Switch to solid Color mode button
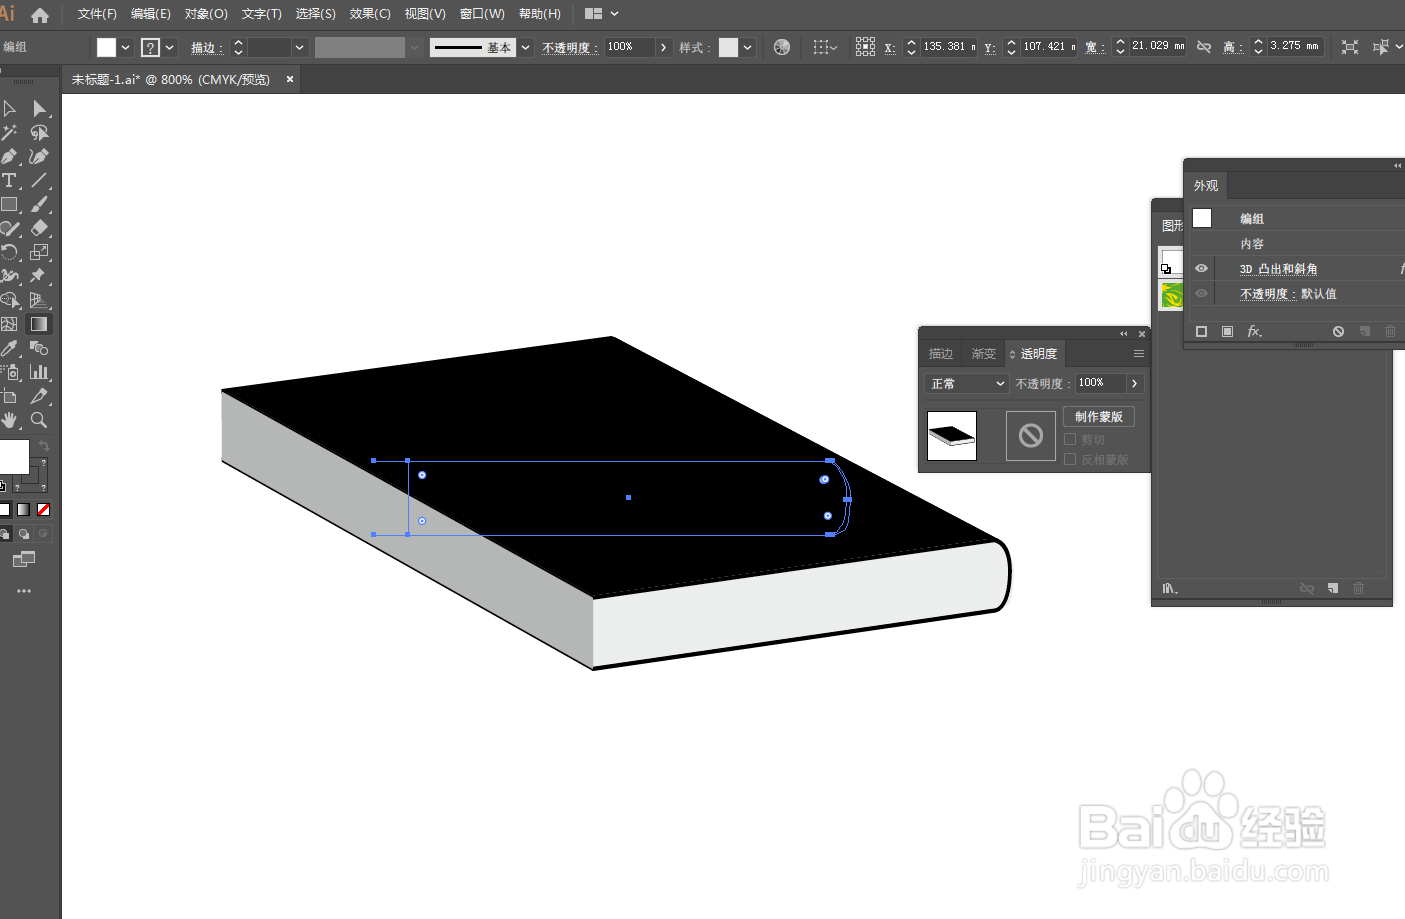Screen dimensions: 1405x919 pos(5,509)
